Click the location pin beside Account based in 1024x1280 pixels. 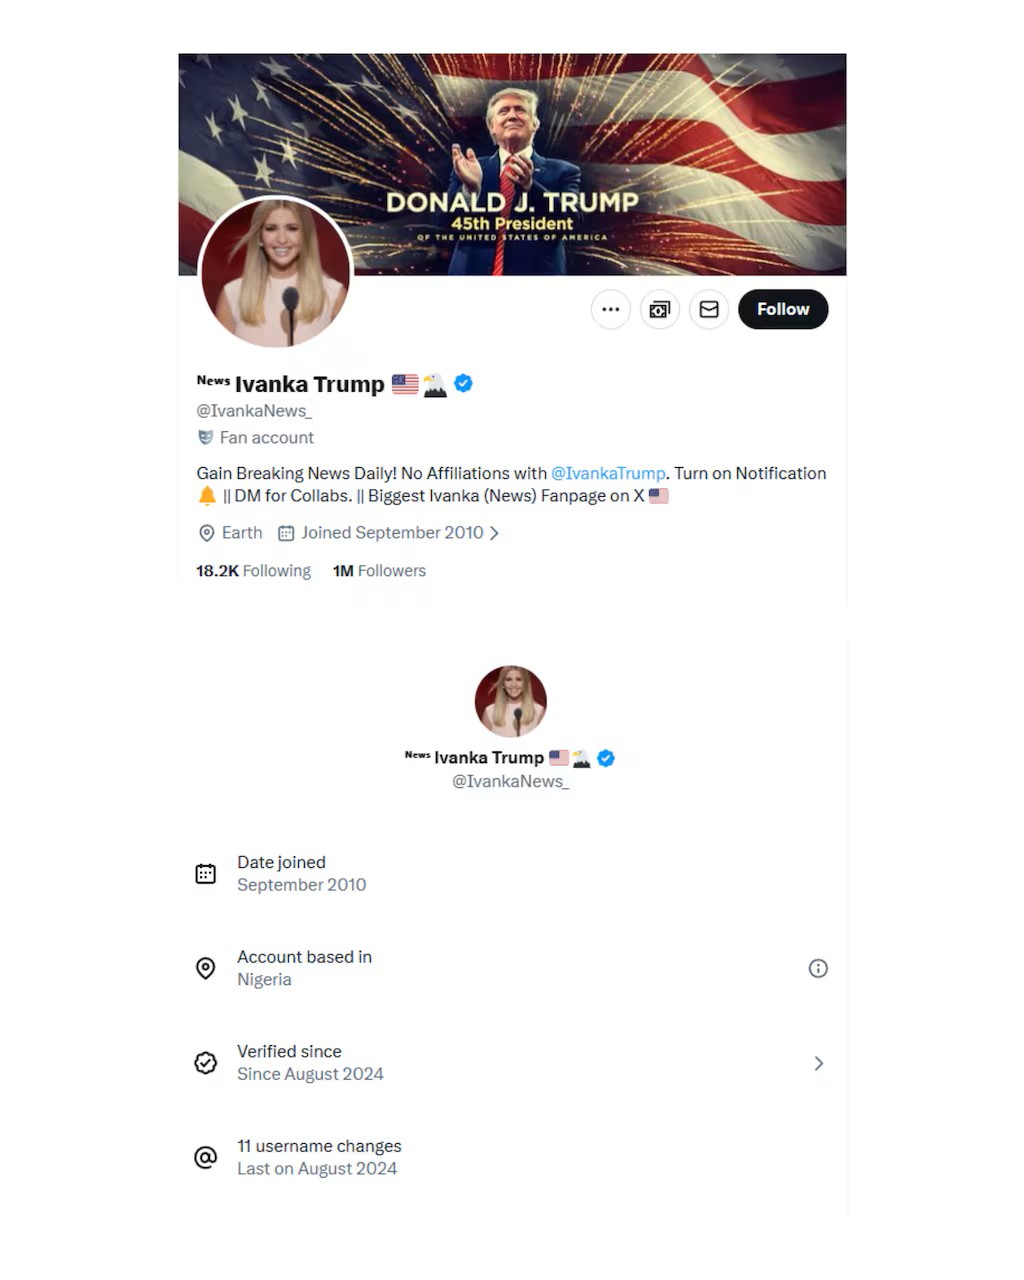click(x=206, y=968)
